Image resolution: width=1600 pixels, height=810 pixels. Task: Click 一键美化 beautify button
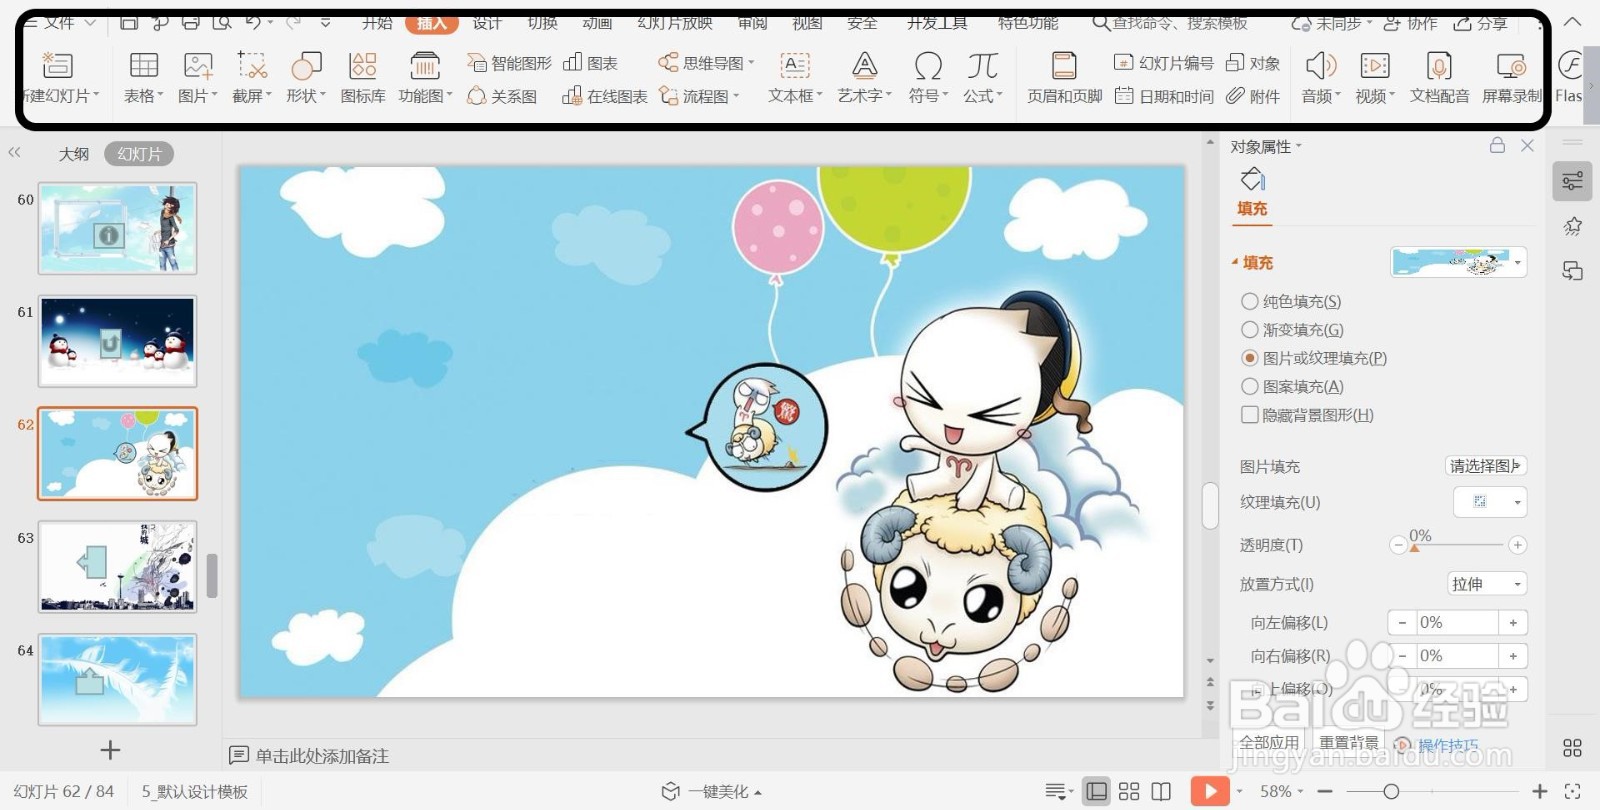711,792
